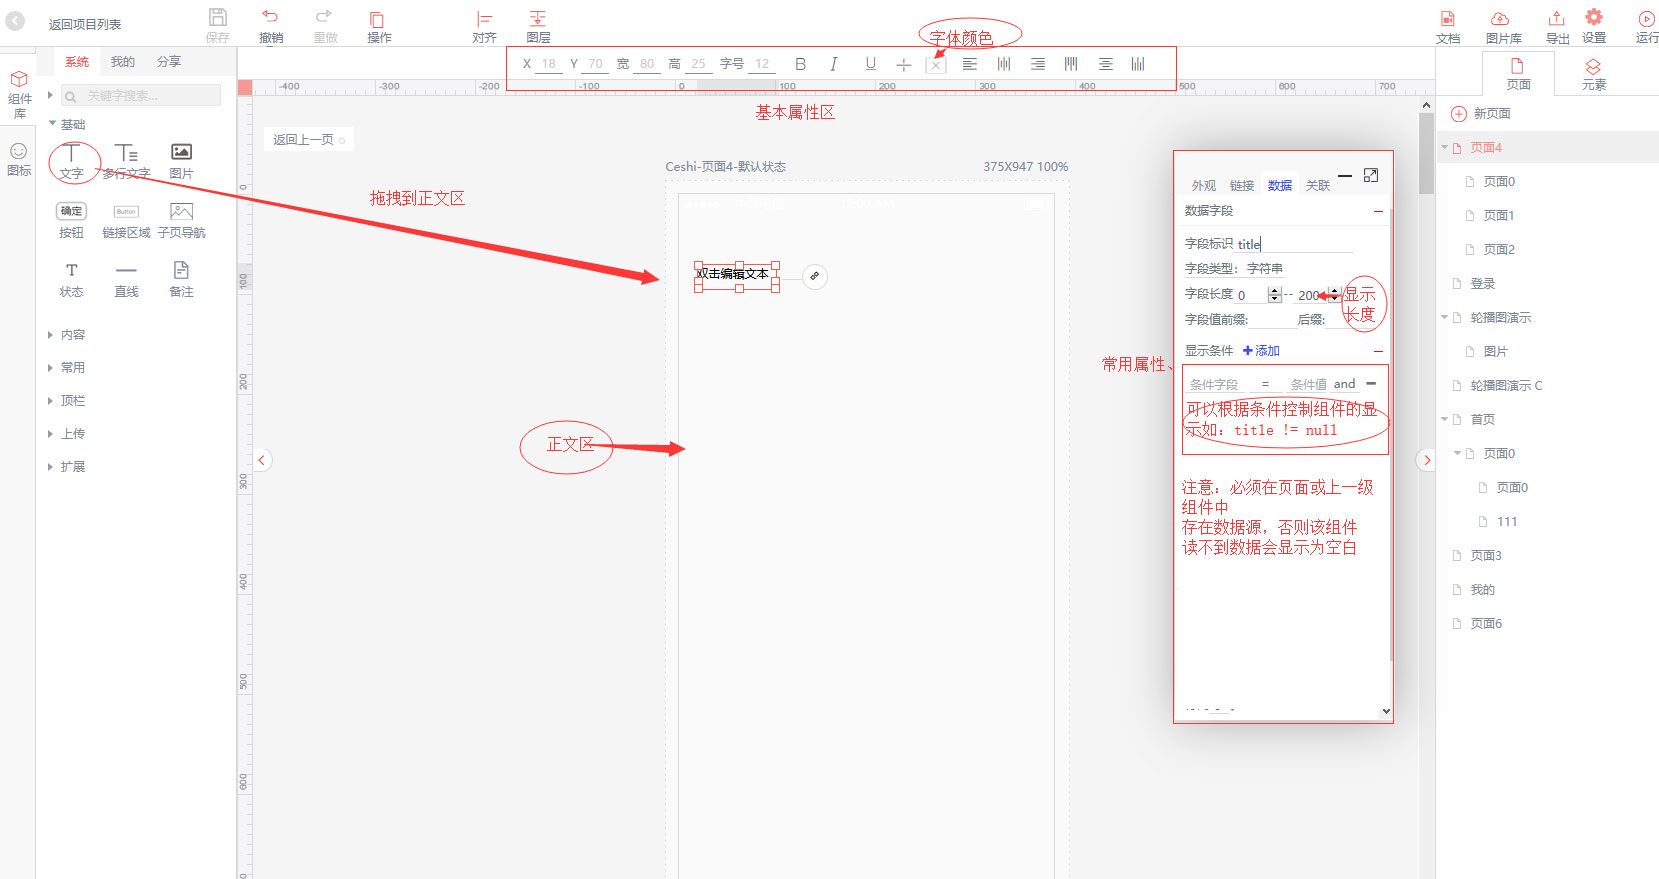
Task: Toggle bold formatting
Action: (x=800, y=64)
